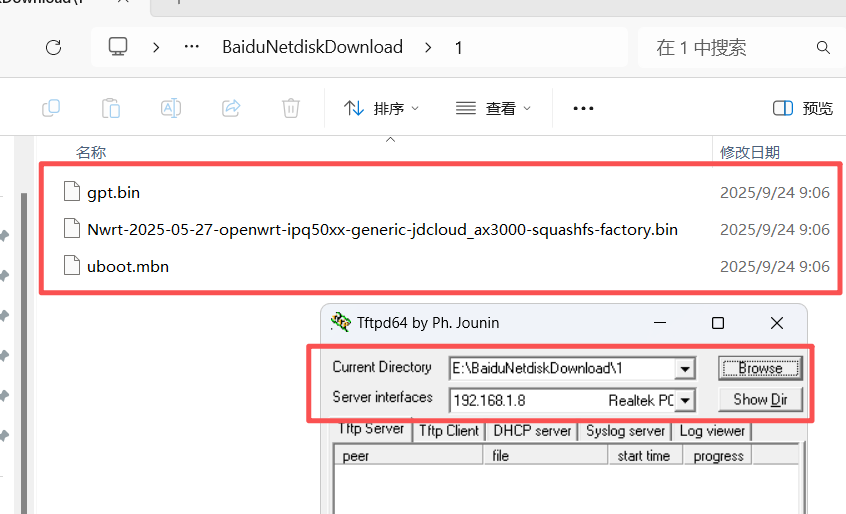Expand the Current Directory combo box
846x514 pixels.
(685, 369)
